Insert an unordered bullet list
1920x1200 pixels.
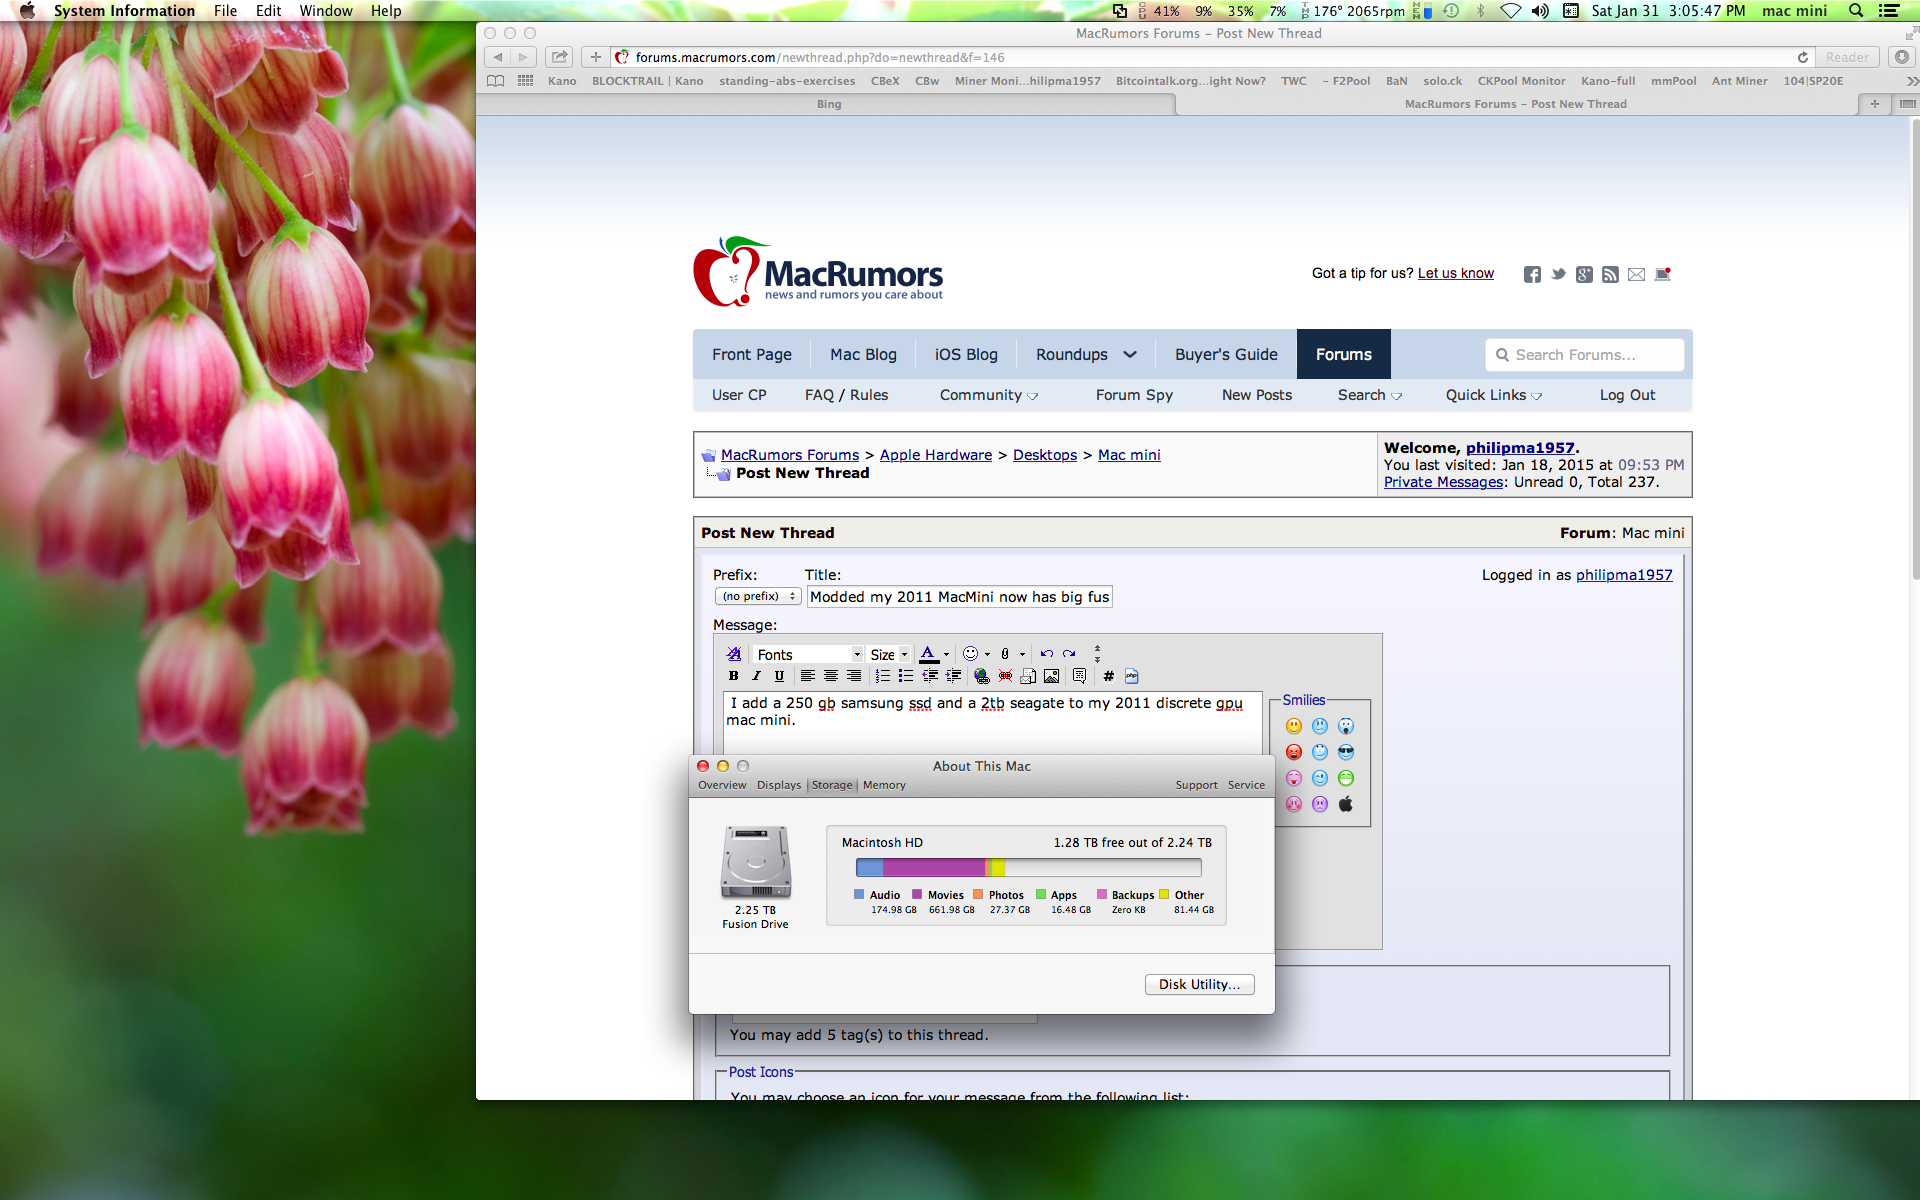coord(906,676)
